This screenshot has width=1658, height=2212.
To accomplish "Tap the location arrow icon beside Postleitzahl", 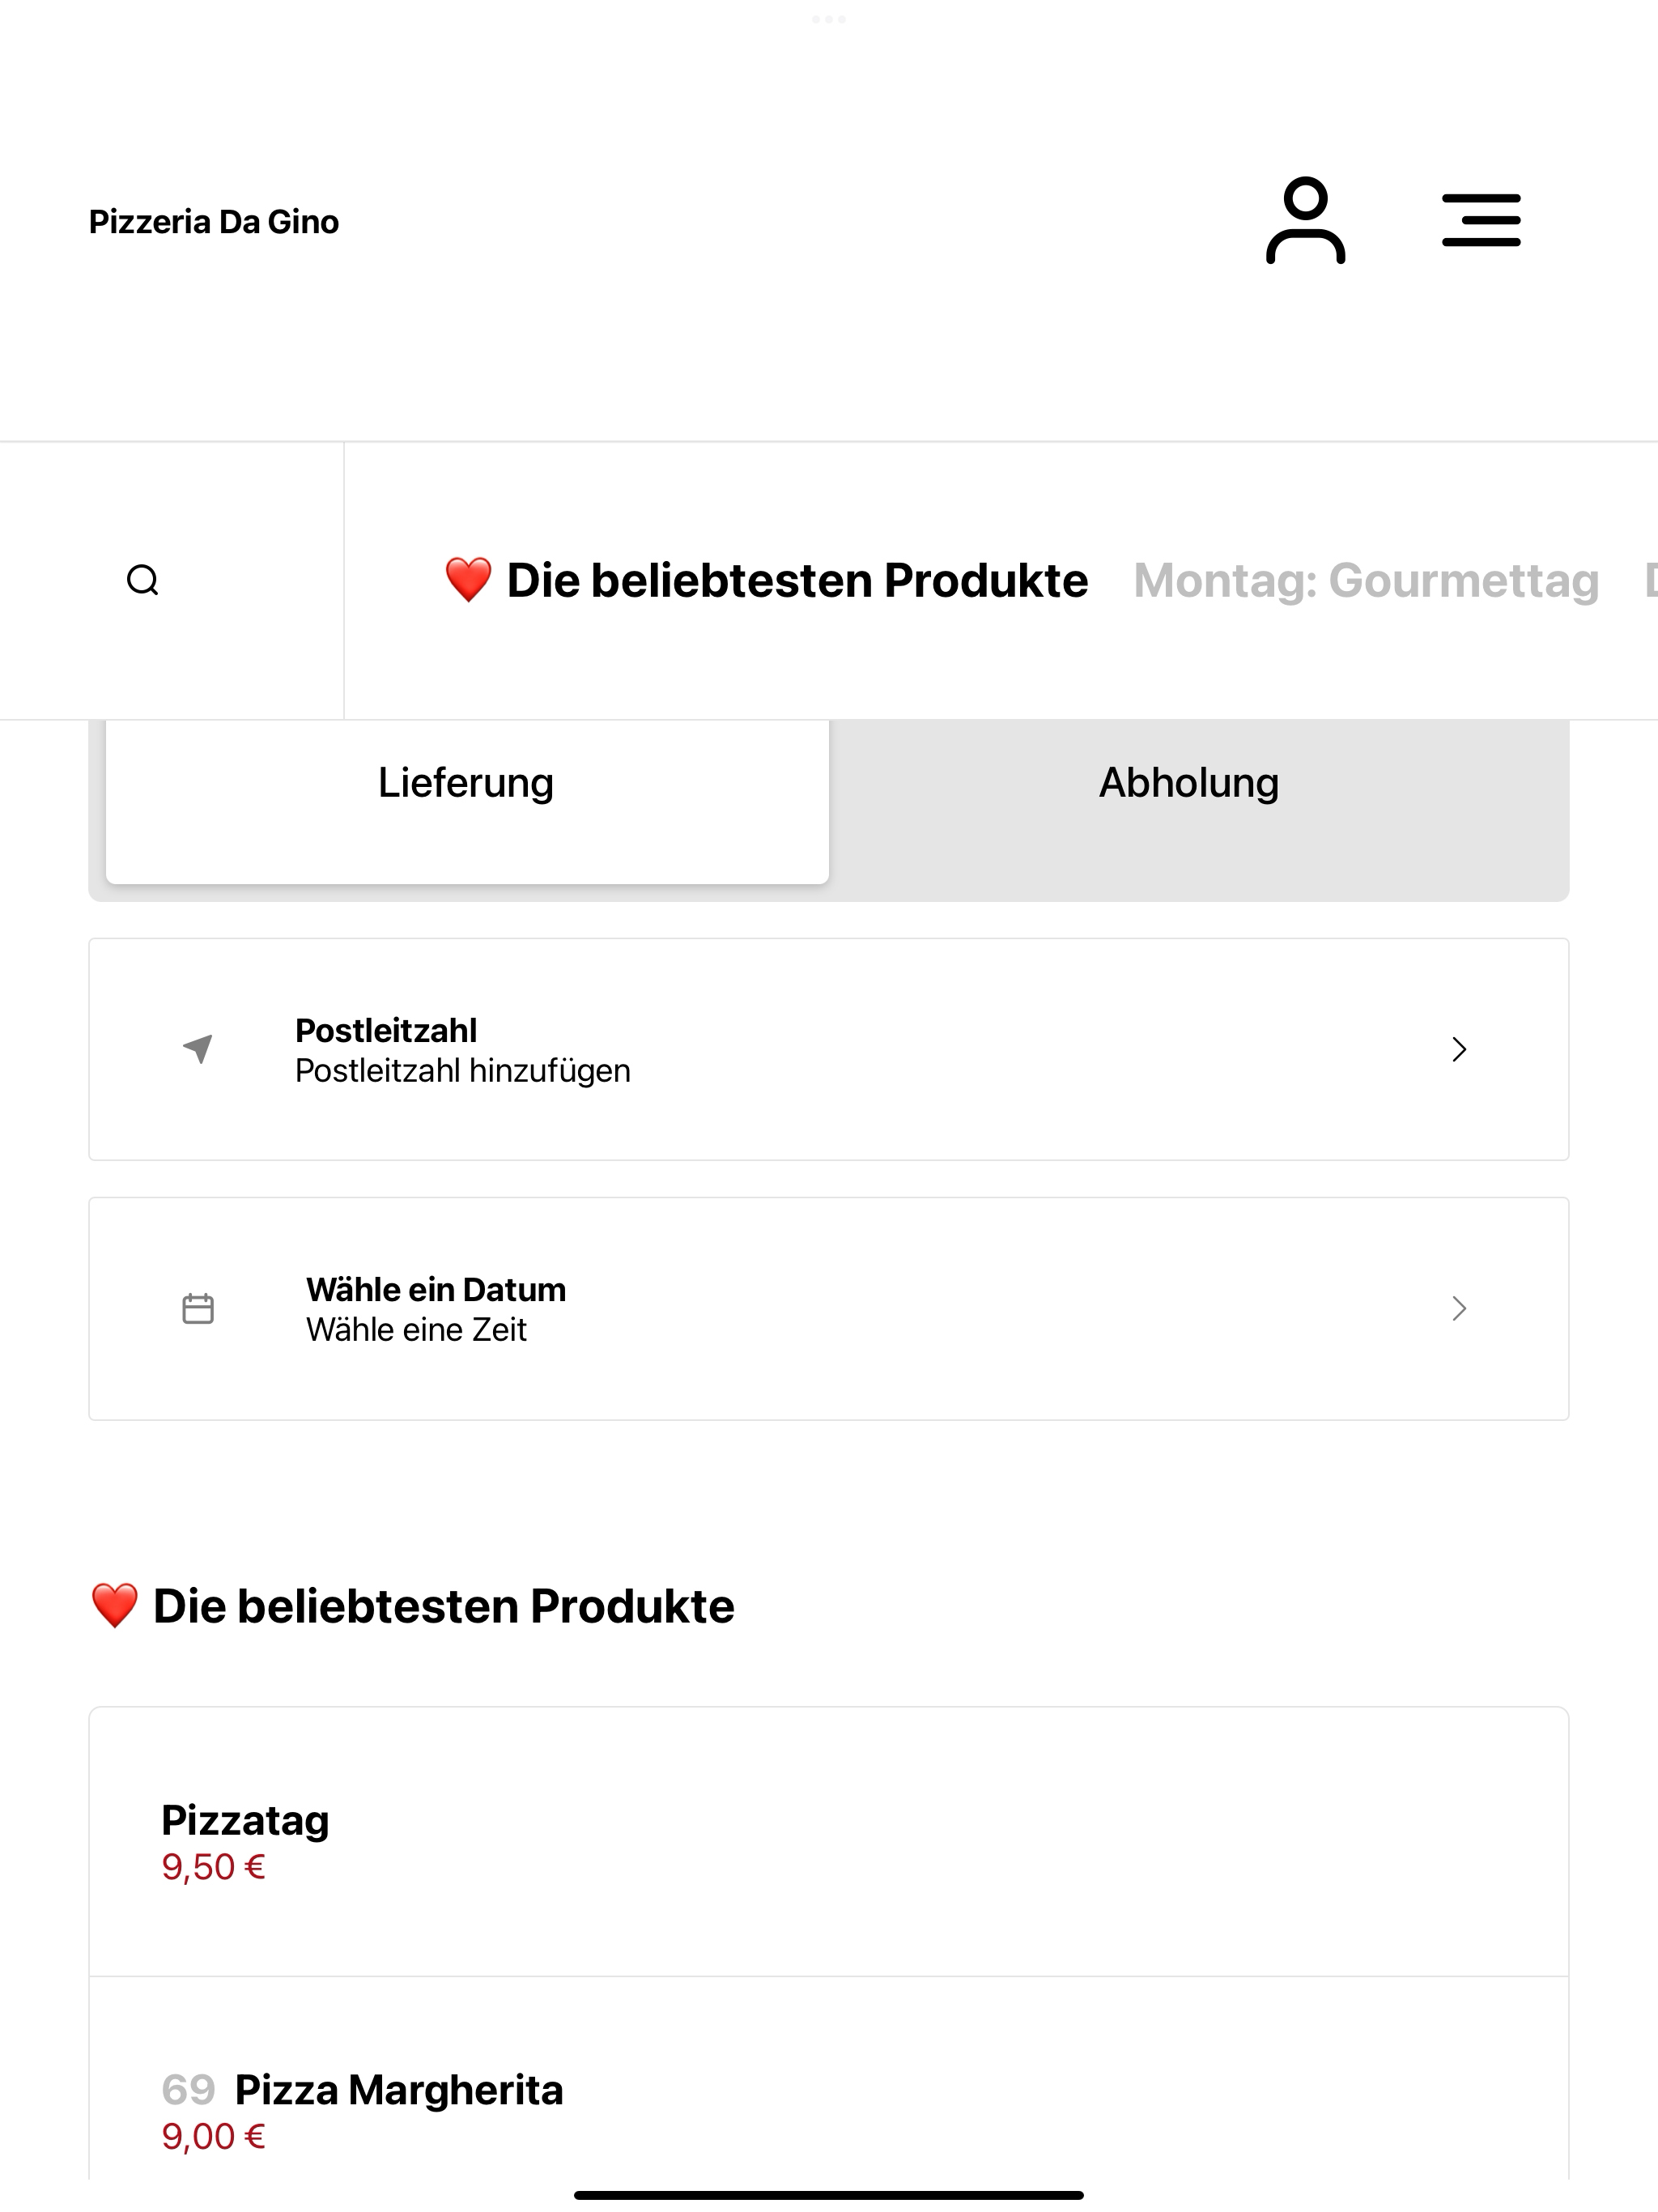I will pyautogui.click(x=198, y=1049).
